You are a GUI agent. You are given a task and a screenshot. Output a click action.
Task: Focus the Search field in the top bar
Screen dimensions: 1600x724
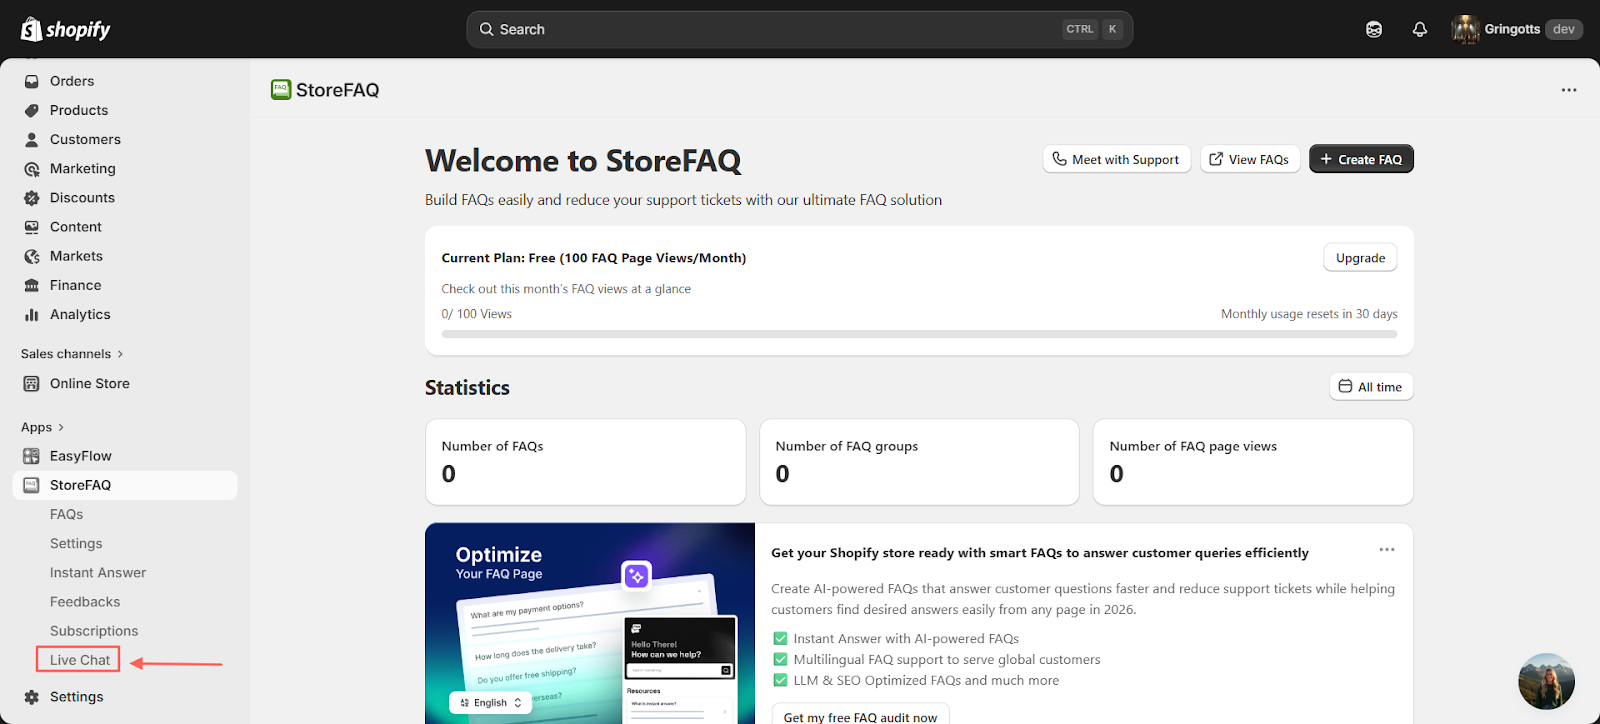pyautogui.click(x=799, y=29)
